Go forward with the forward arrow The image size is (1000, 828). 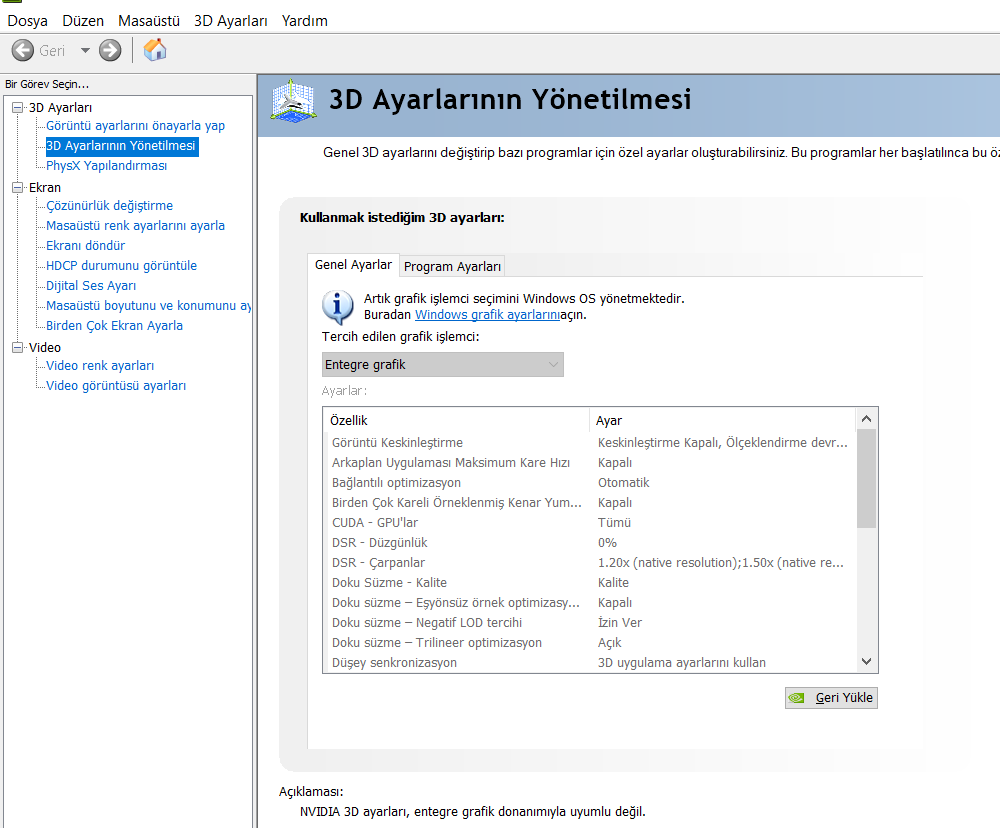click(110, 50)
